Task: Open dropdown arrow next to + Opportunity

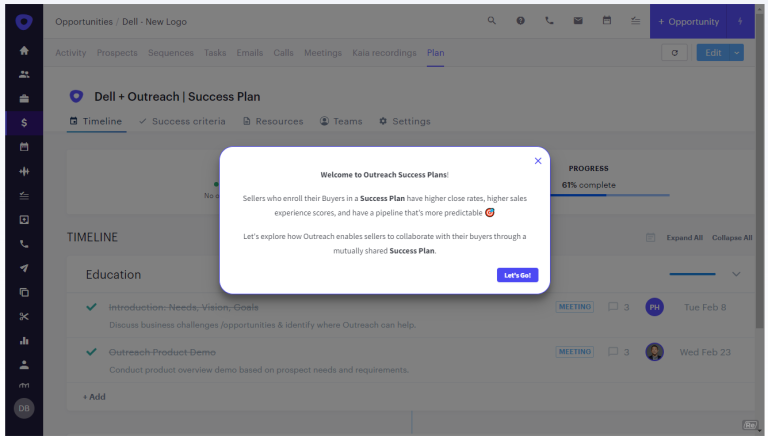Action: click(740, 21)
